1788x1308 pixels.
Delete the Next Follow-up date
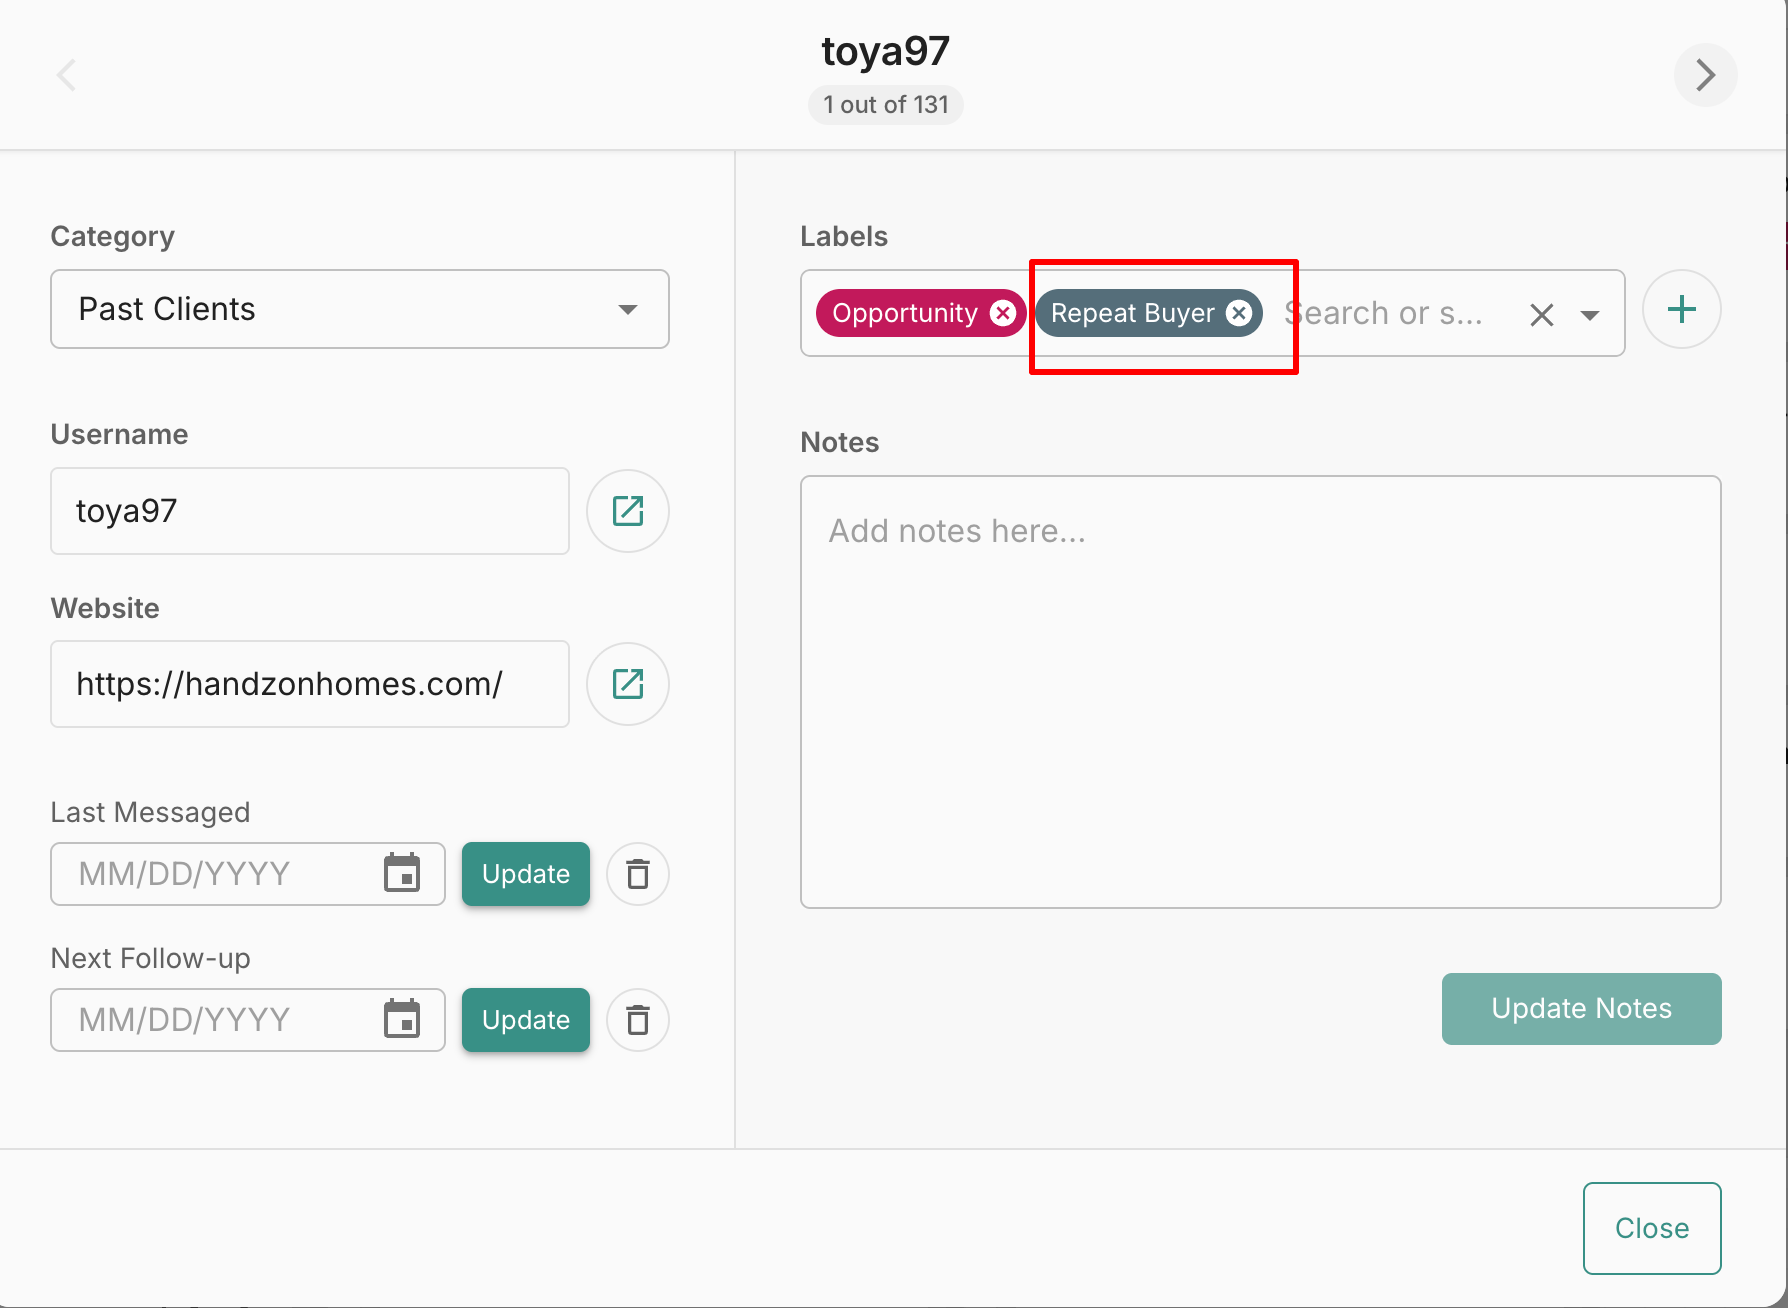point(637,1020)
